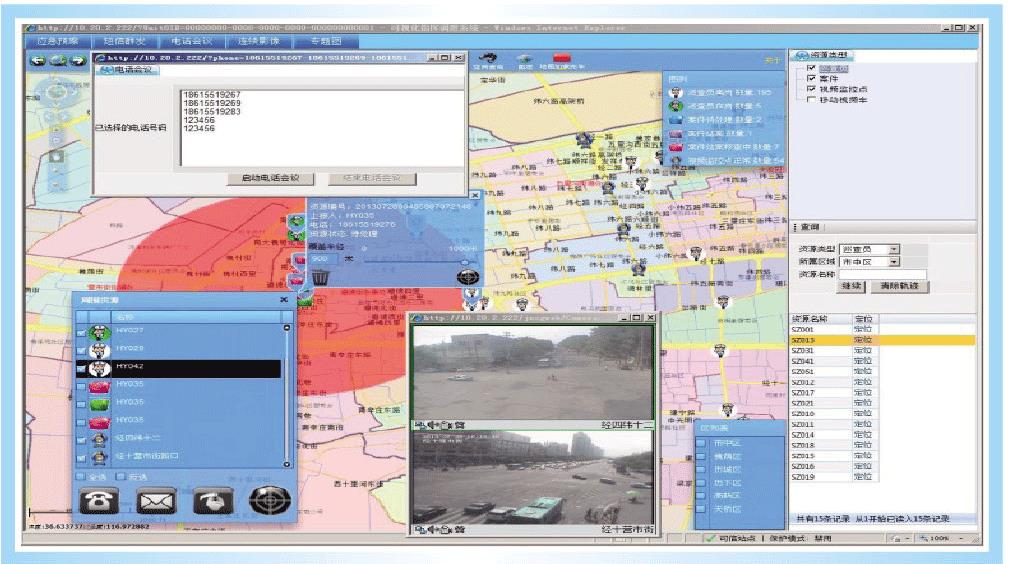
Task: Open the 连续影像 menu tab
Action: click(x=258, y=41)
